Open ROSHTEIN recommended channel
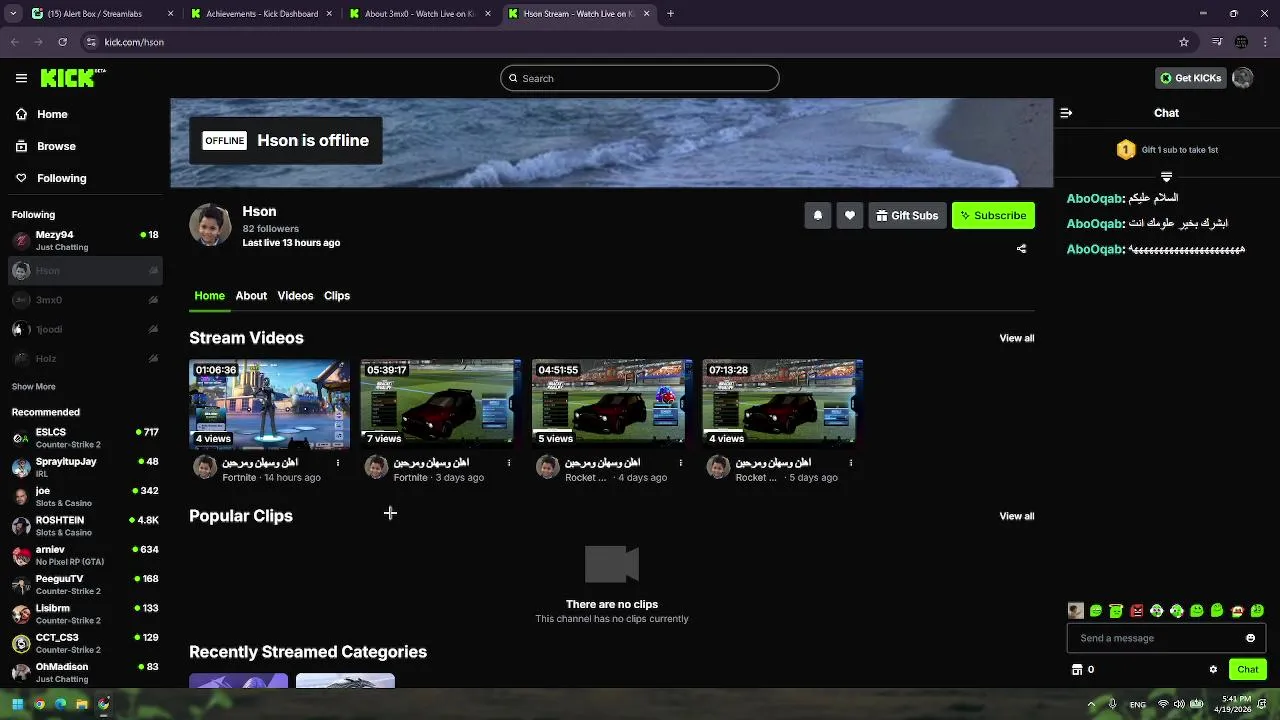The image size is (1280, 720). click(85, 526)
